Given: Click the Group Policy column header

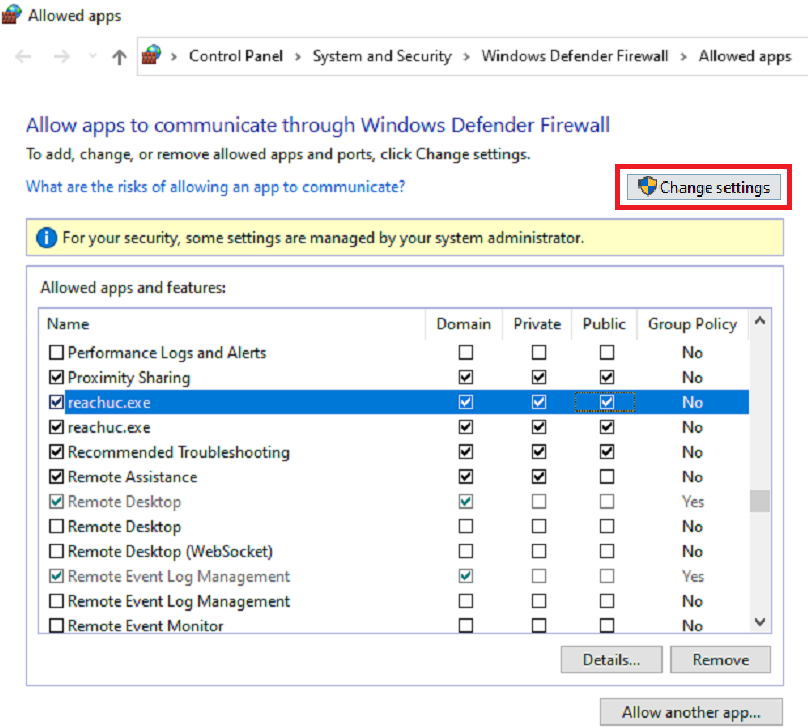Looking at the screenshot, I should [692, 324].
